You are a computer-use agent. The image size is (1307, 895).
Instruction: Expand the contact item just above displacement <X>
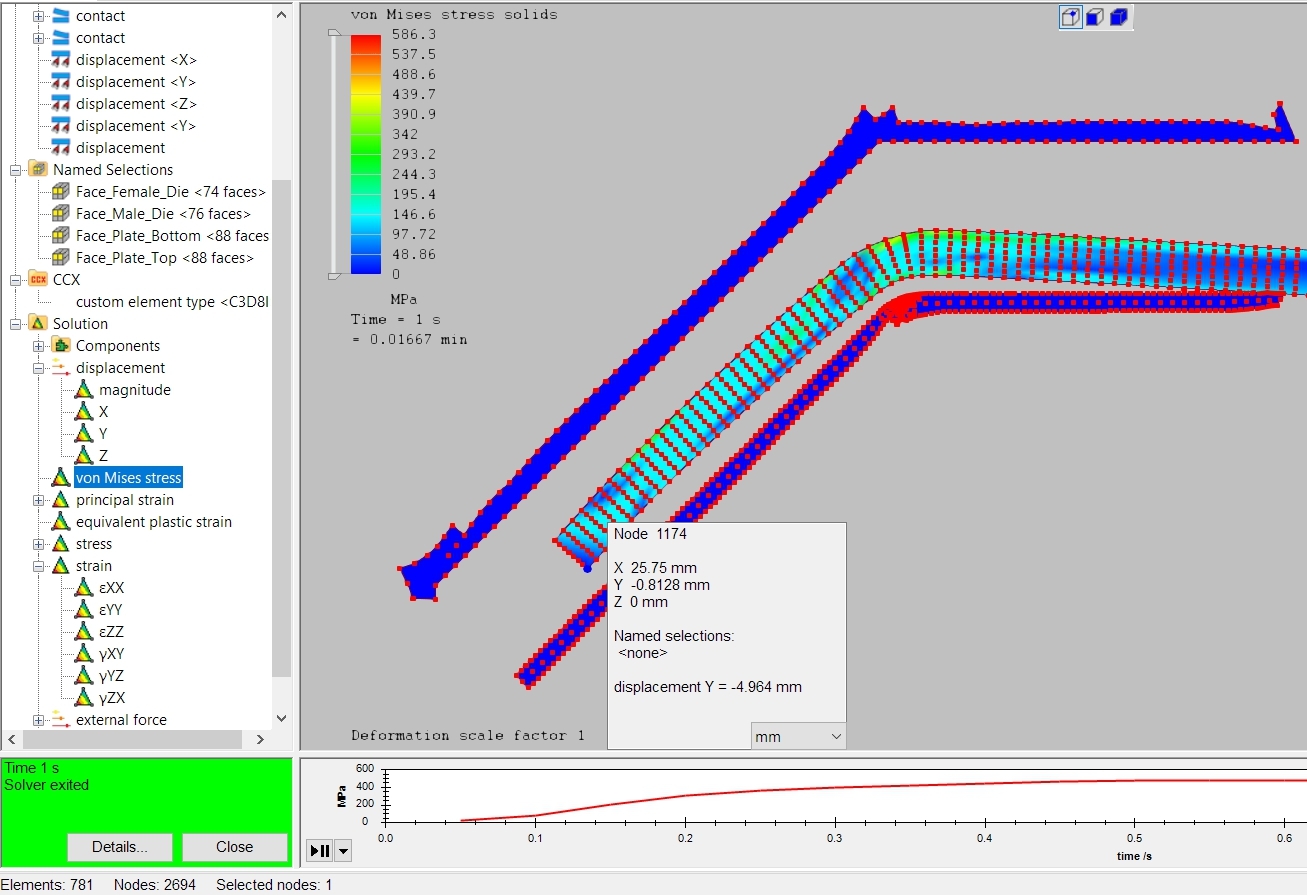39,38
